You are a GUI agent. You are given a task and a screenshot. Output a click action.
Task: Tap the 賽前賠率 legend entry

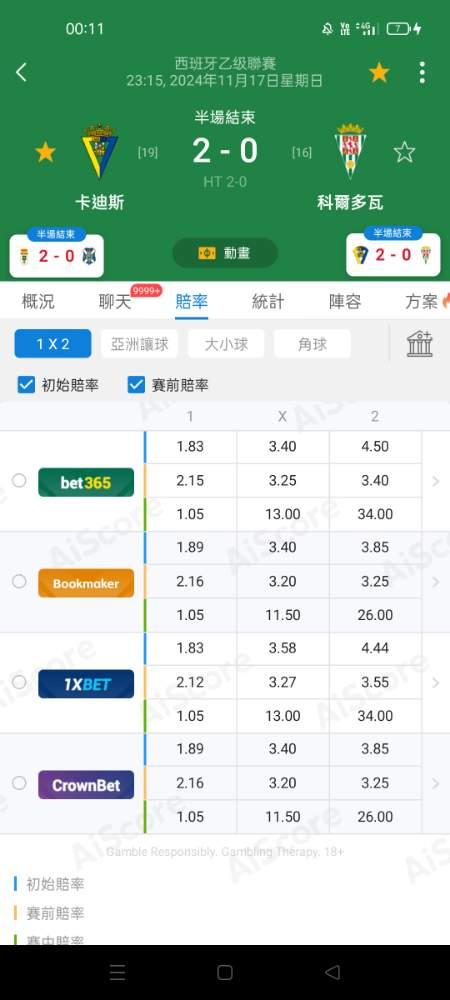pos(49,913)
